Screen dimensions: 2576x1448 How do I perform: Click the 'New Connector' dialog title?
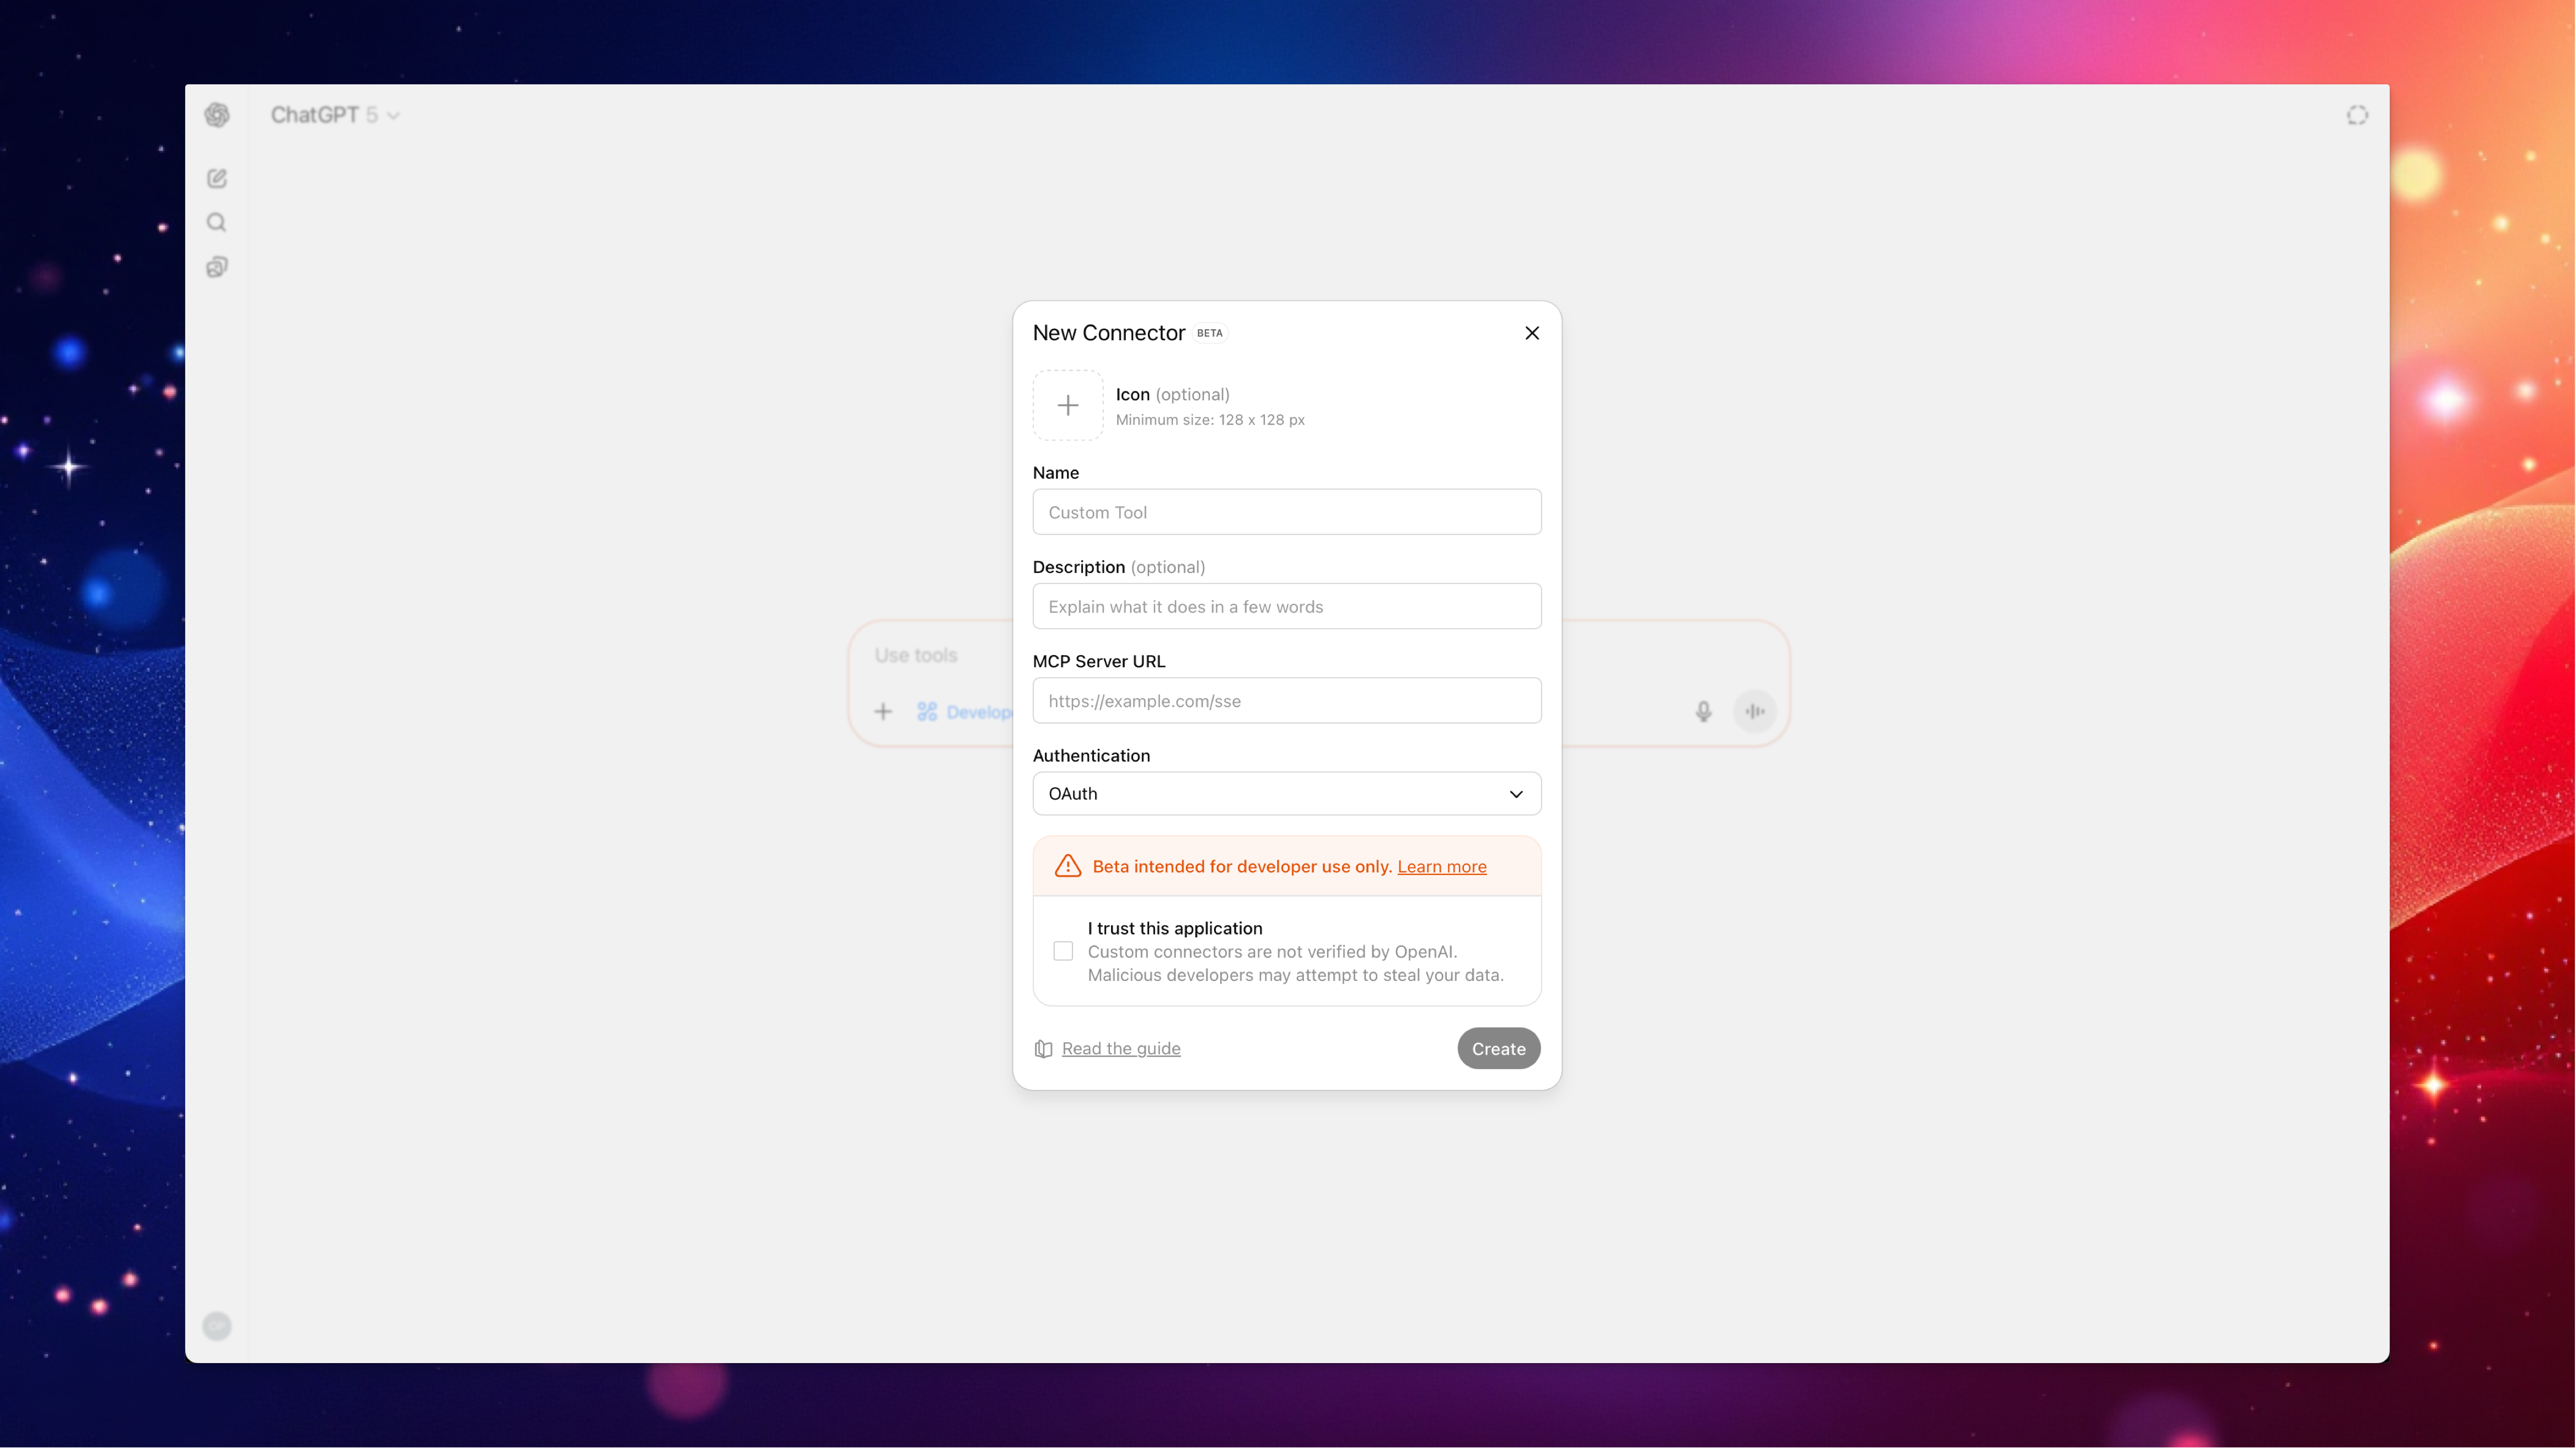1108,333
